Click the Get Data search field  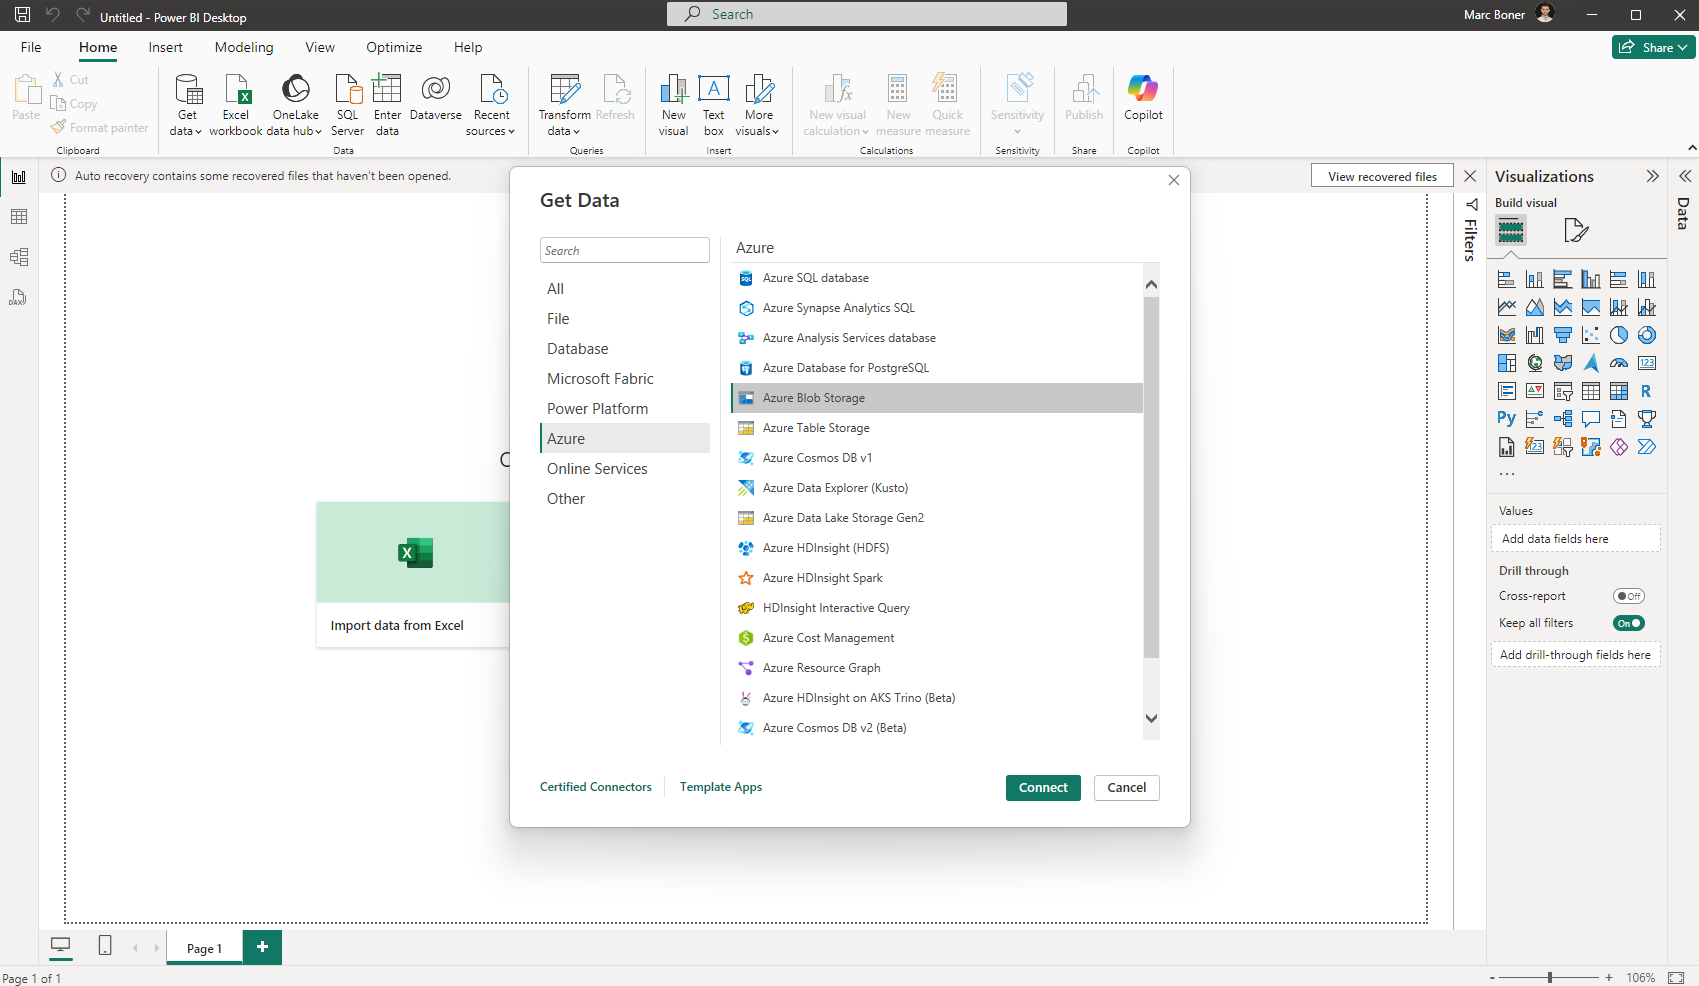click(x=624, y=250)
